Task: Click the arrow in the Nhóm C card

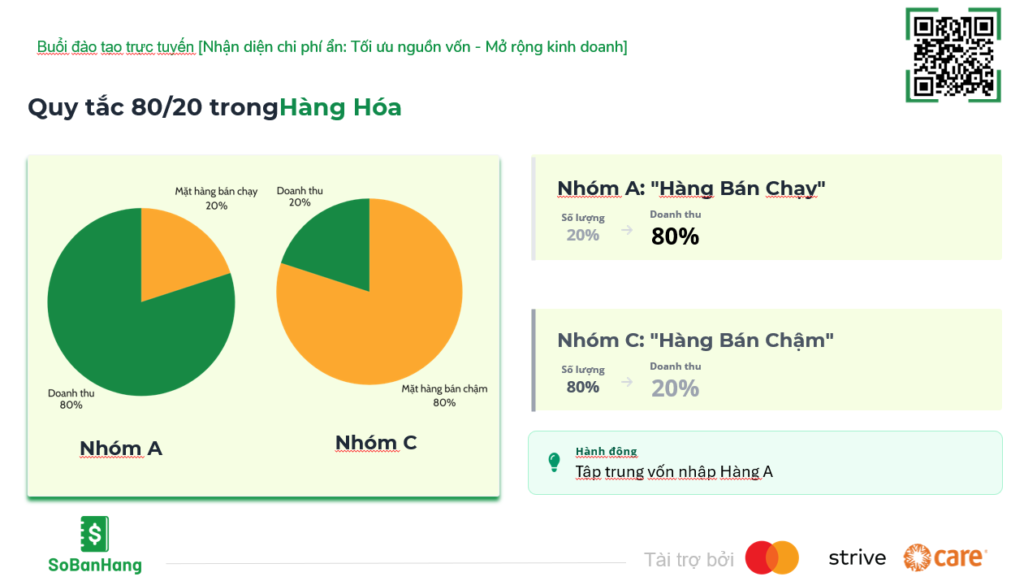Action: point(627,382)
